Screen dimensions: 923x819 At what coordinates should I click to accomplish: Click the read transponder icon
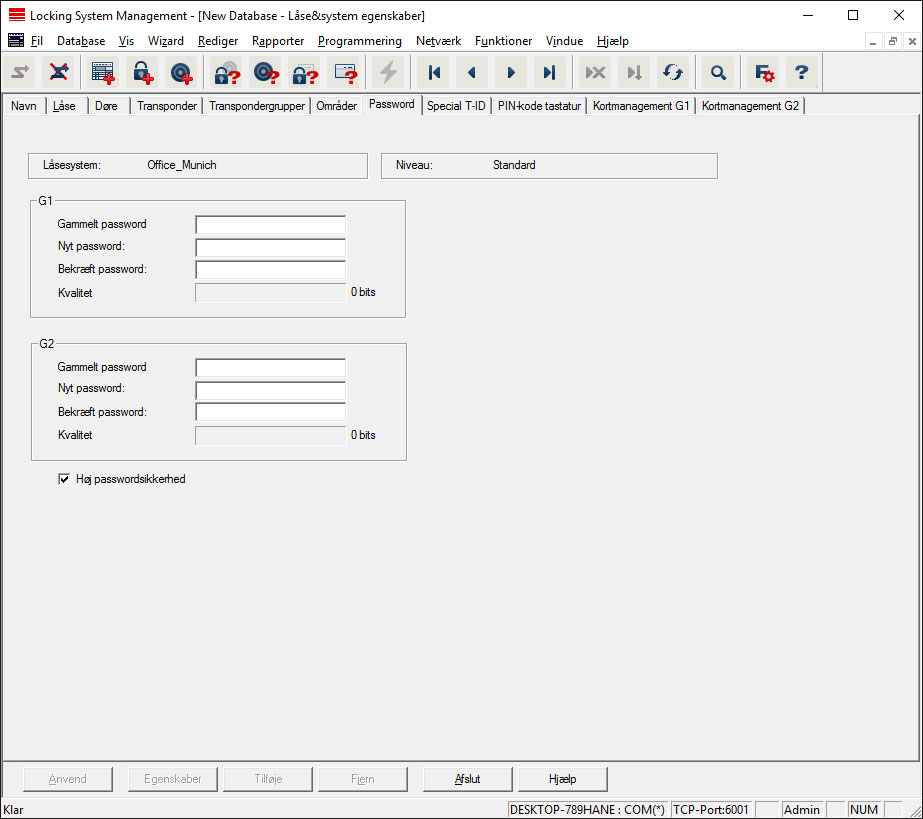pos(265,72)
